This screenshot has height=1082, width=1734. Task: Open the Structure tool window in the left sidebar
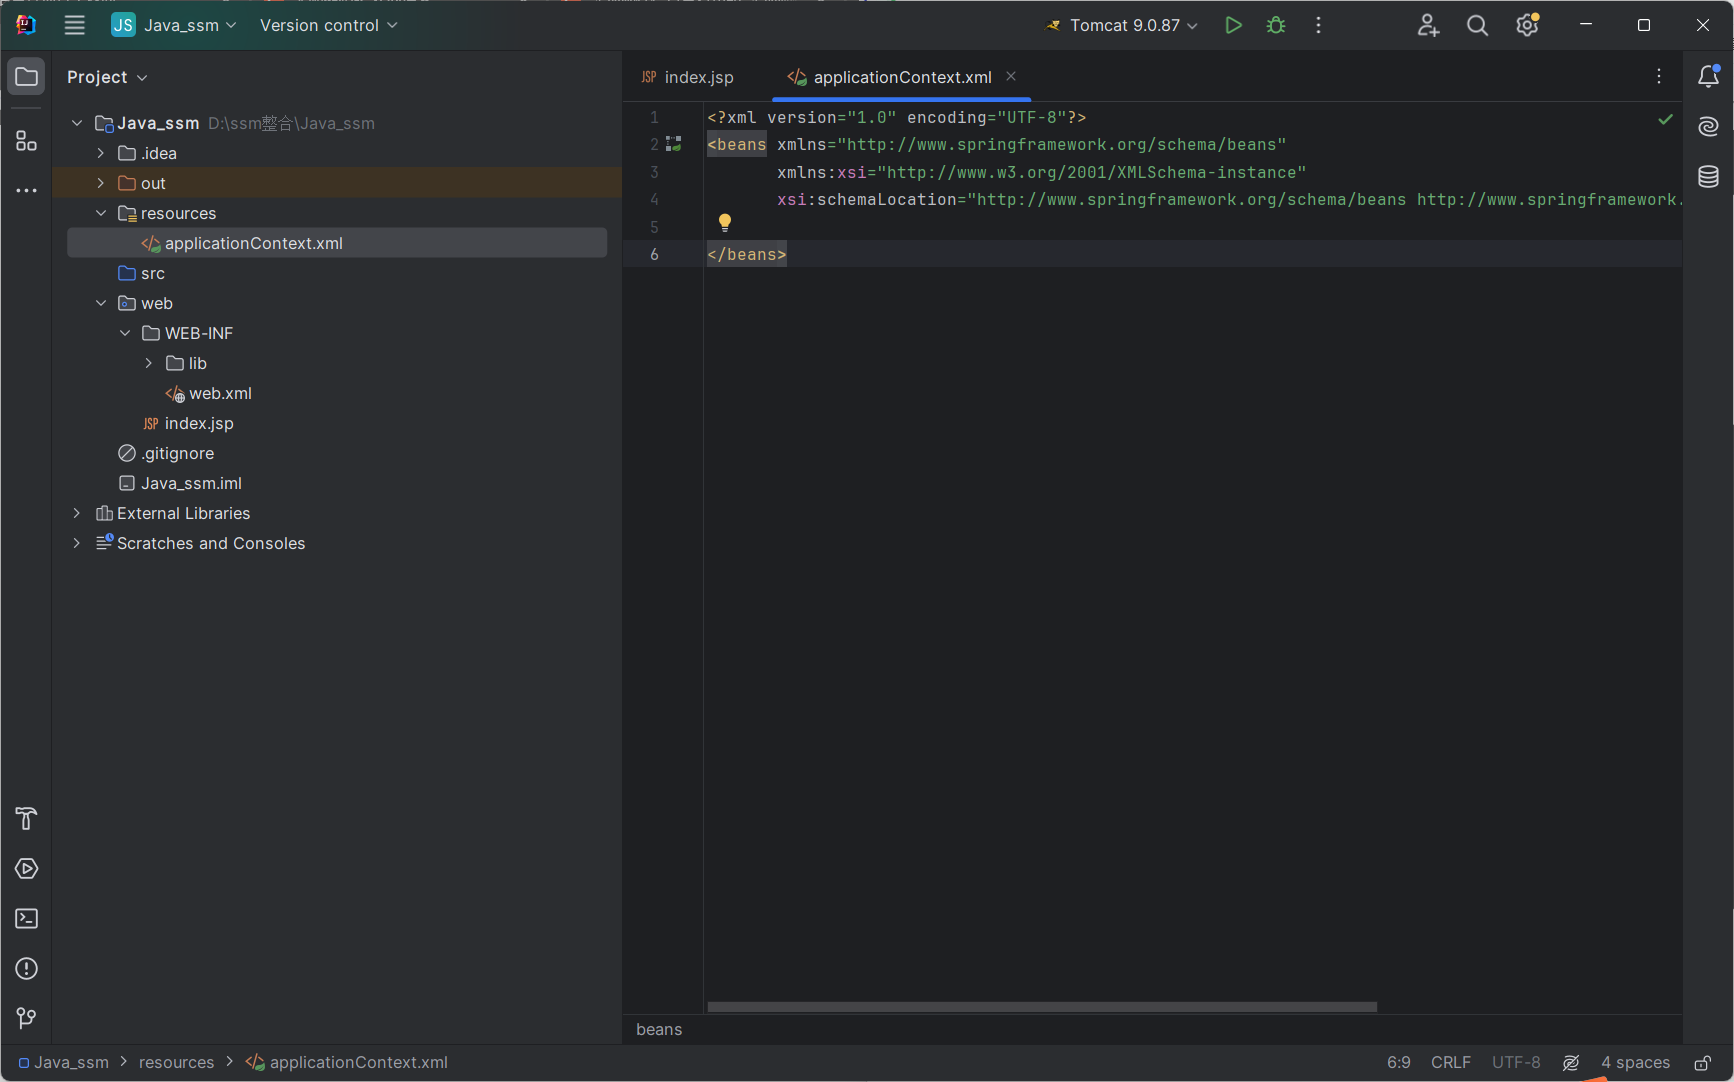(x=26, y=141)
